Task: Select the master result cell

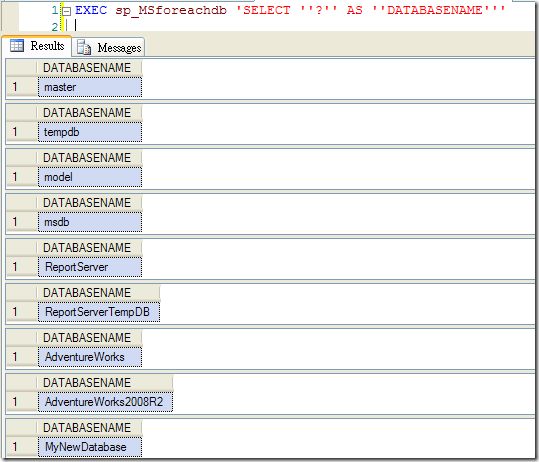Action: 90,87
